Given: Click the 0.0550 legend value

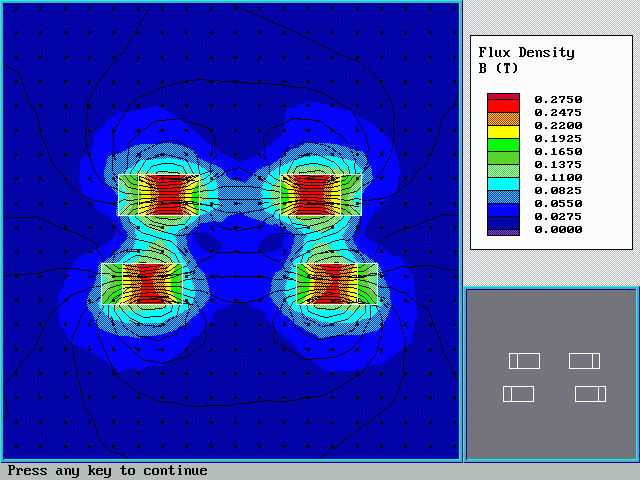Looking at the screenshot, I should 558,204.
